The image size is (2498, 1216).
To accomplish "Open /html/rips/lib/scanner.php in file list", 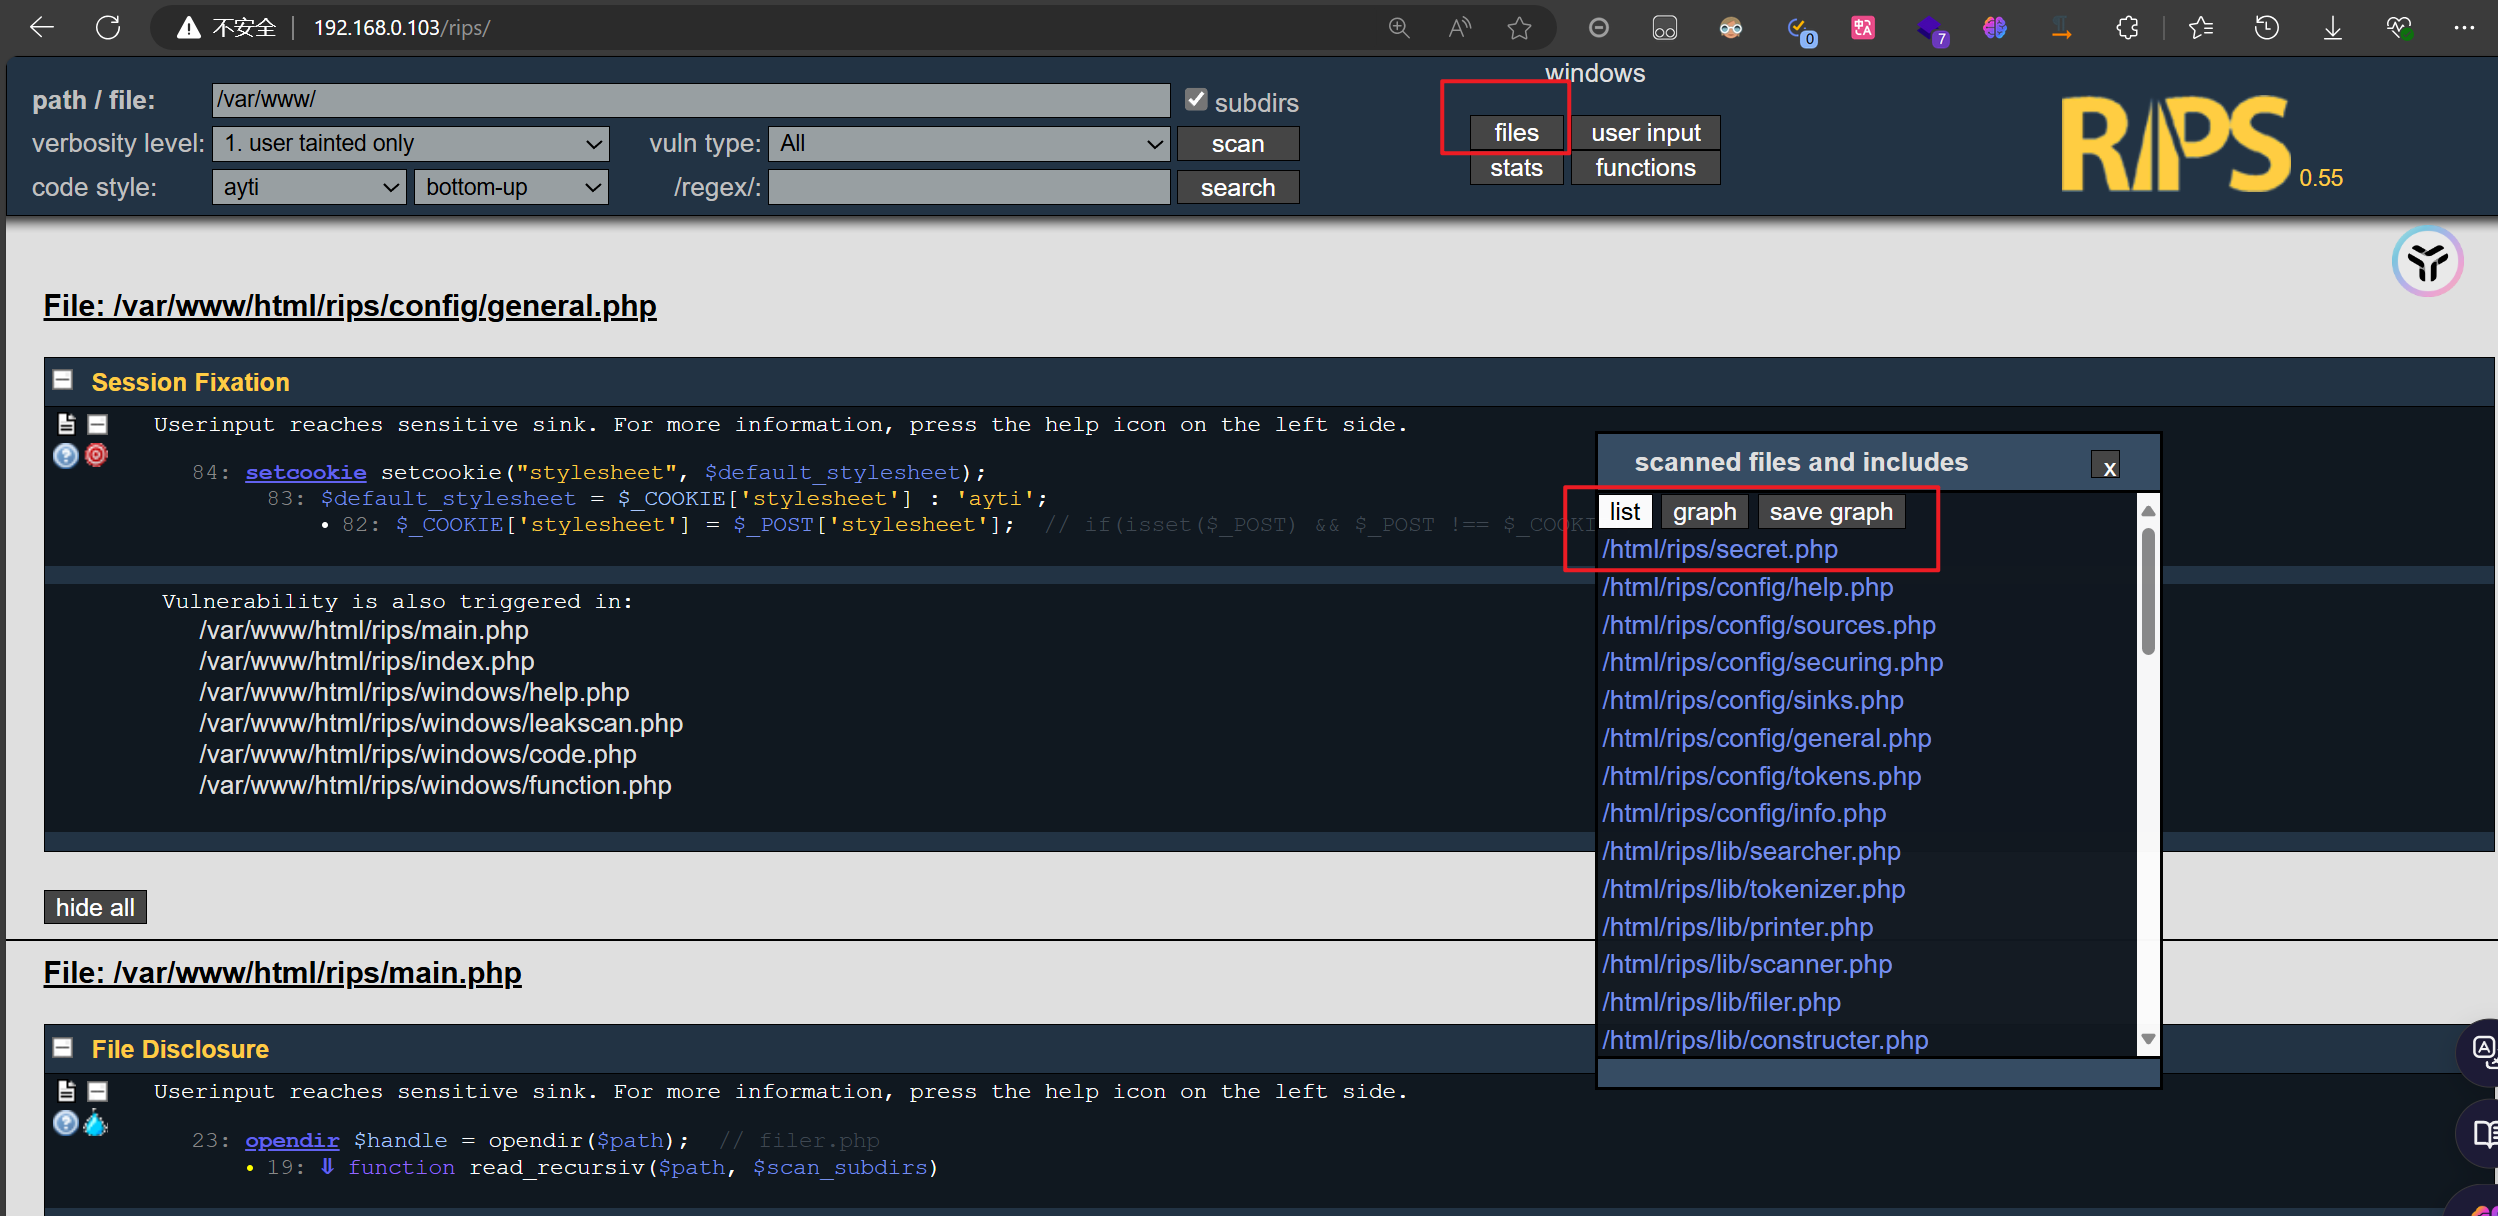I will (1747, 964).
